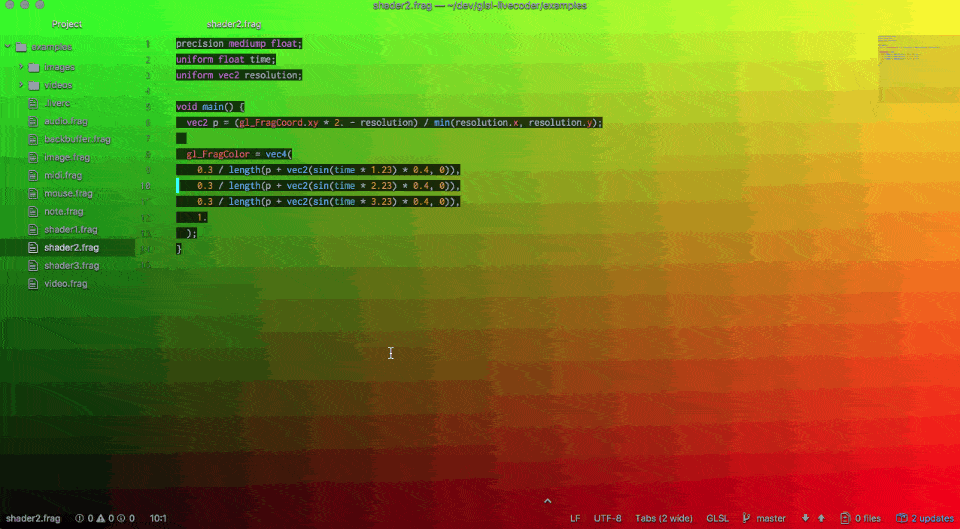Open video.frag in the tree
The image size is (960, 529).
[x=67, y=283]
